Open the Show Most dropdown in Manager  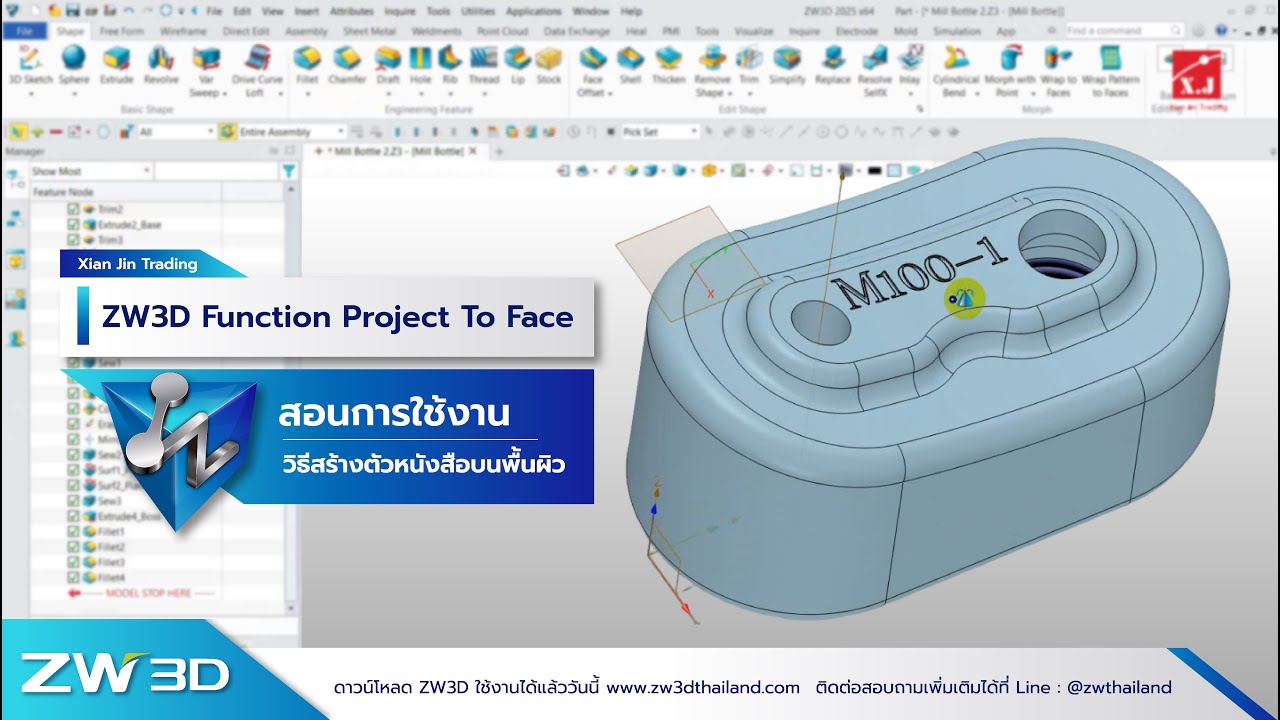click(91, 171)
